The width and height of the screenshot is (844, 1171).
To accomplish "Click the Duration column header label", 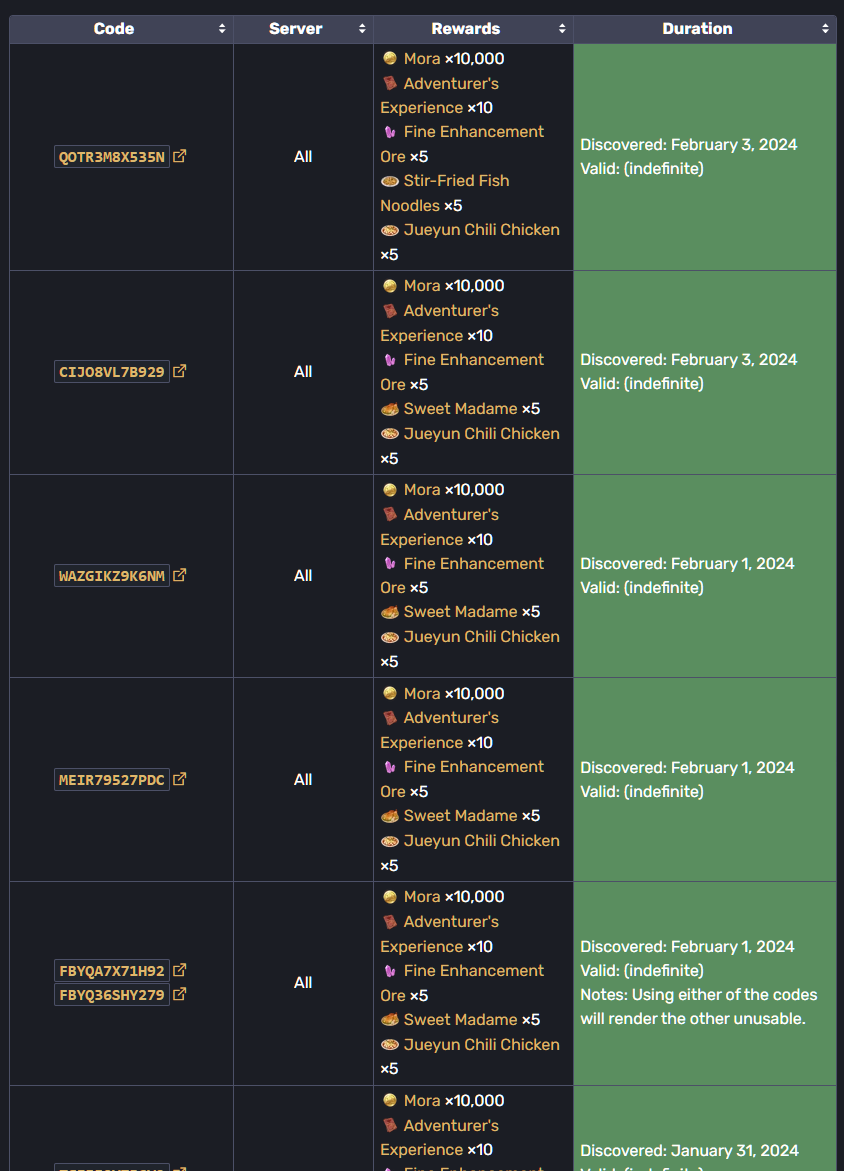I will (697, 29).
